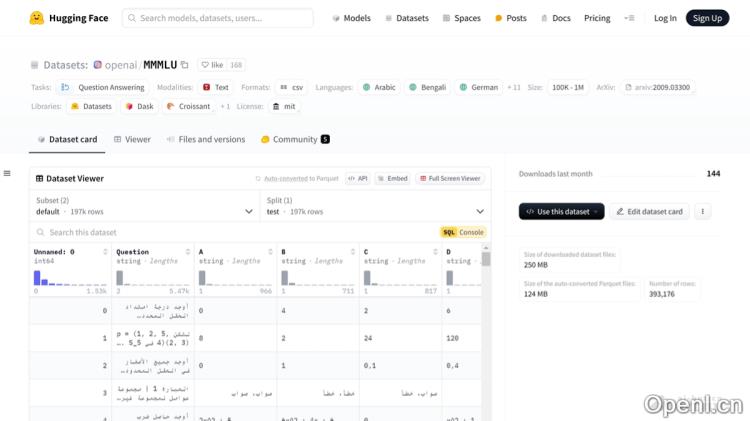Open the SQL Console
The image size is (750, 421).
click(x=464, y=232)
